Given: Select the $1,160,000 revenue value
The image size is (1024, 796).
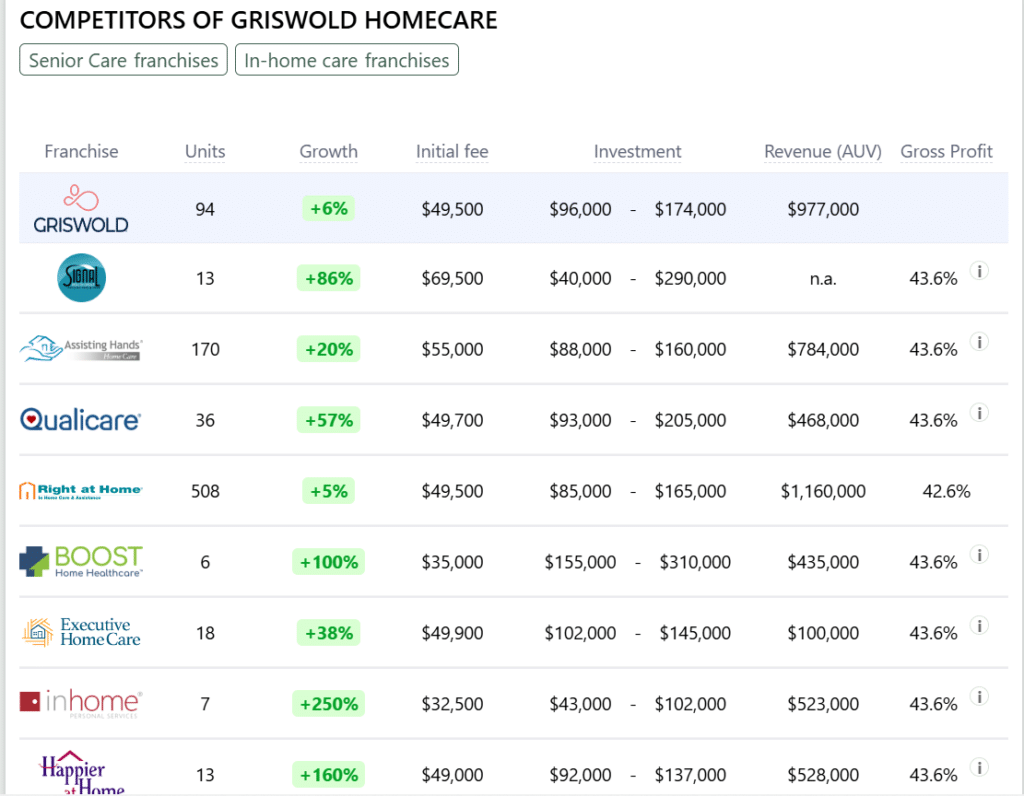Looking at the screenshot, I should 823,492.
